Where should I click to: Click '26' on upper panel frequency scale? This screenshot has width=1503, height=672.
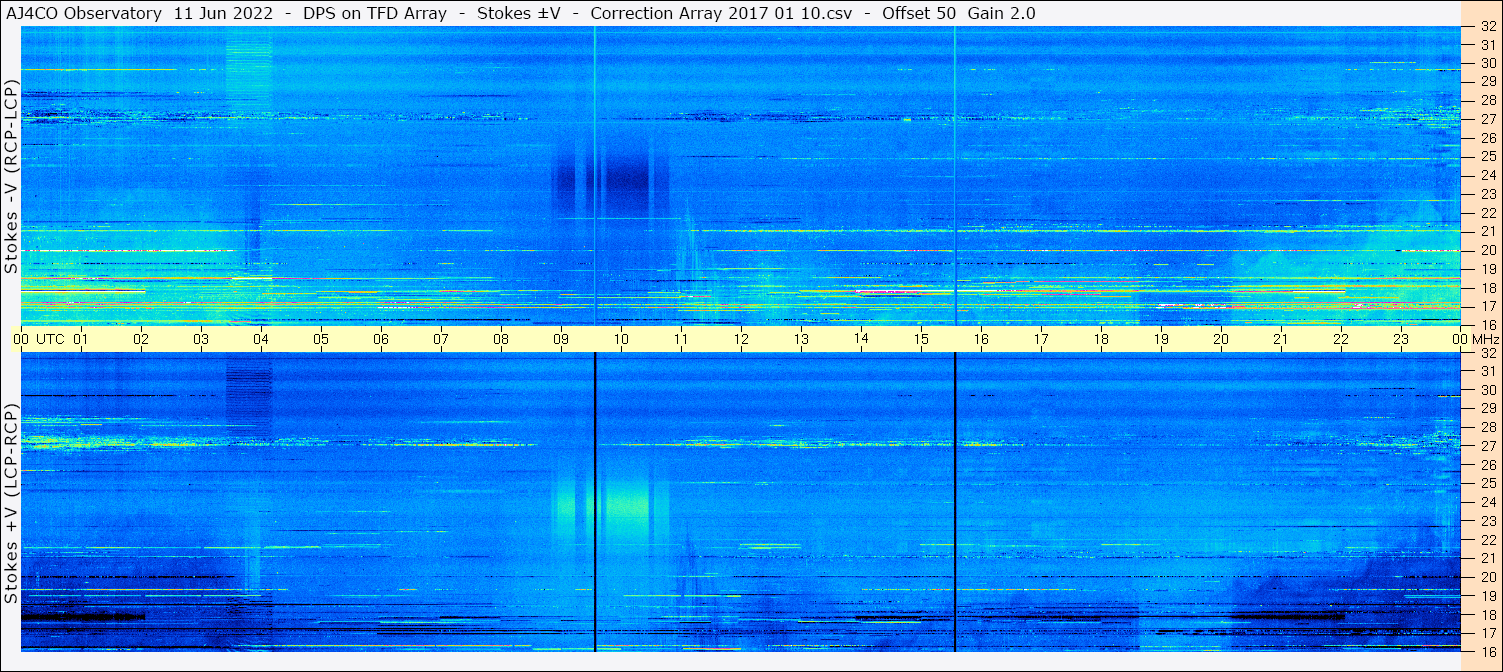pos(1488,137)
